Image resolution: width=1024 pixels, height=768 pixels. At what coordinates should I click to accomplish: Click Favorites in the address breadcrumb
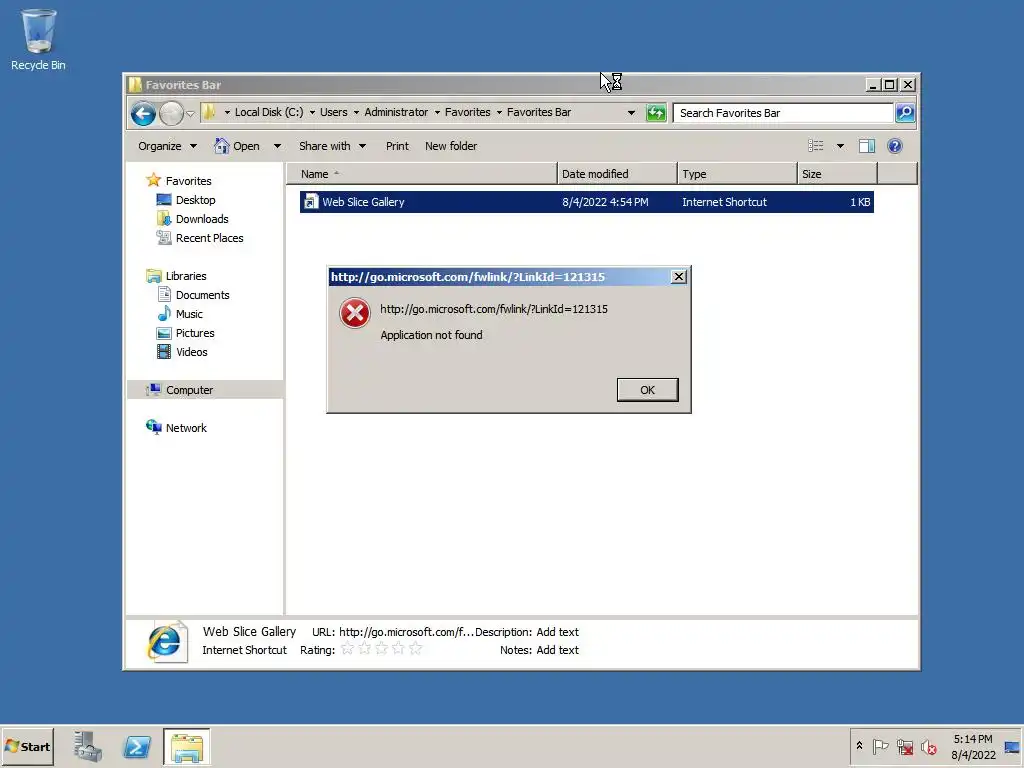[468, 112]
